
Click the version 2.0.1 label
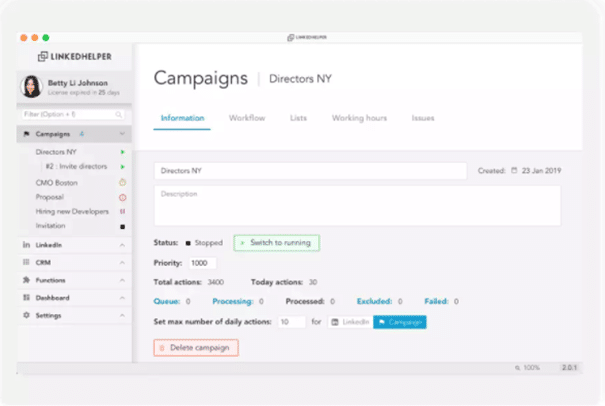(569, 367)
